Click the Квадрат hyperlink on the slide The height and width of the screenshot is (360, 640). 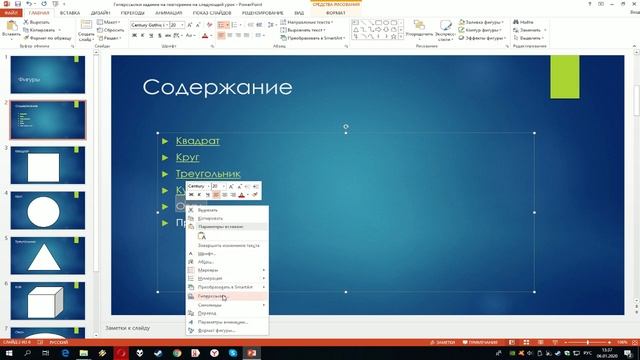[x=198, y=141]
